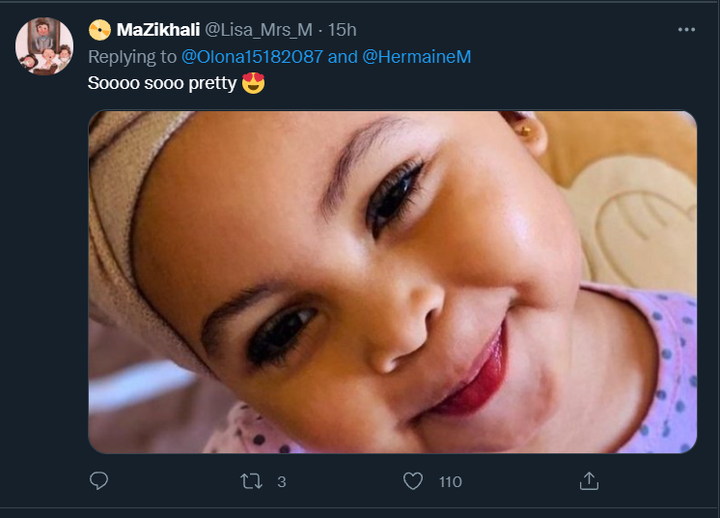Open the MaZikhali display name
The width and height of the screenshot is (720, 518).
click(x=158, y=30)
